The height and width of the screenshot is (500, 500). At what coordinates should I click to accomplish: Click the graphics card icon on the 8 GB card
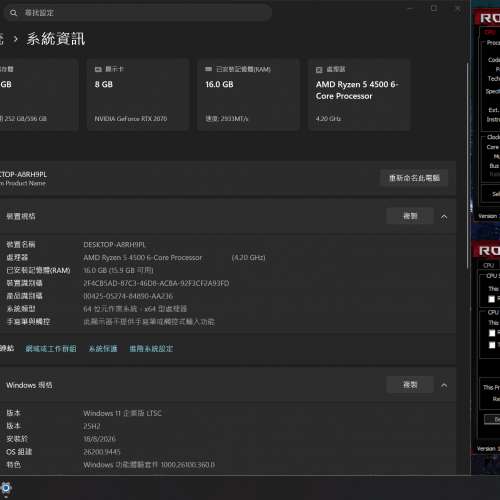click(x=98, y=69)
